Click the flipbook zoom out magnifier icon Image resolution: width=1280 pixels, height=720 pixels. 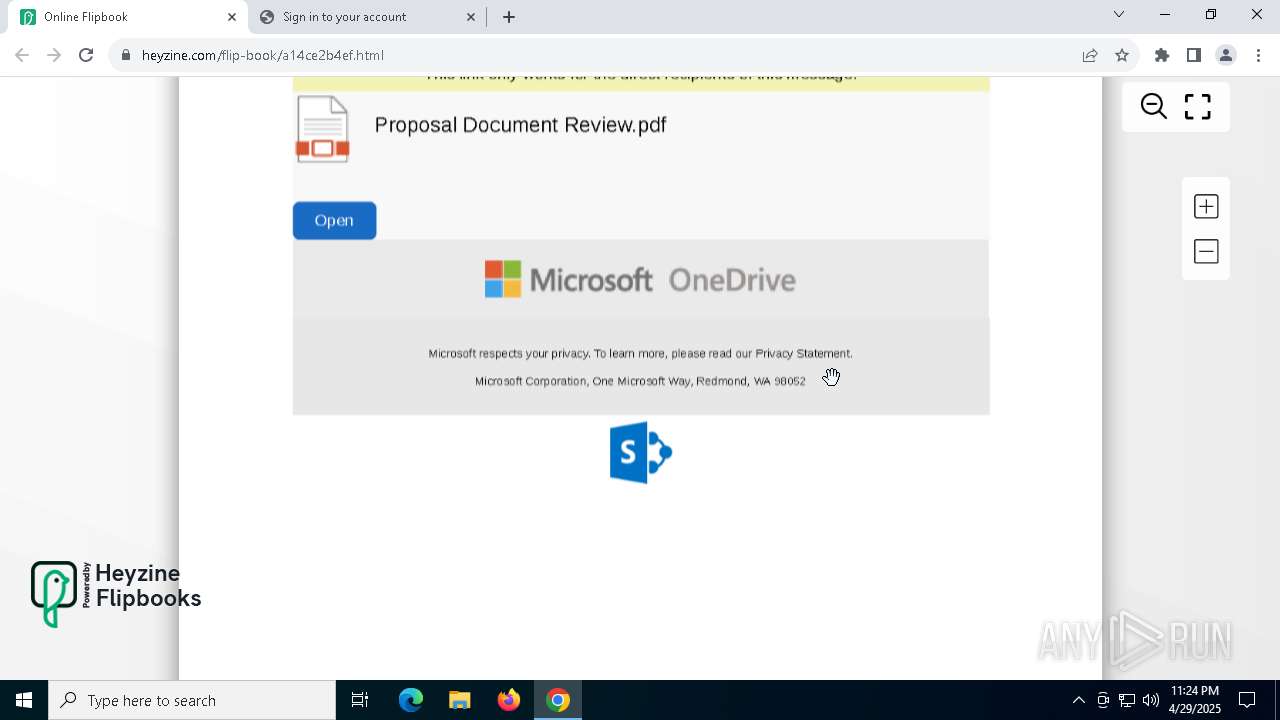(1154, 106)
